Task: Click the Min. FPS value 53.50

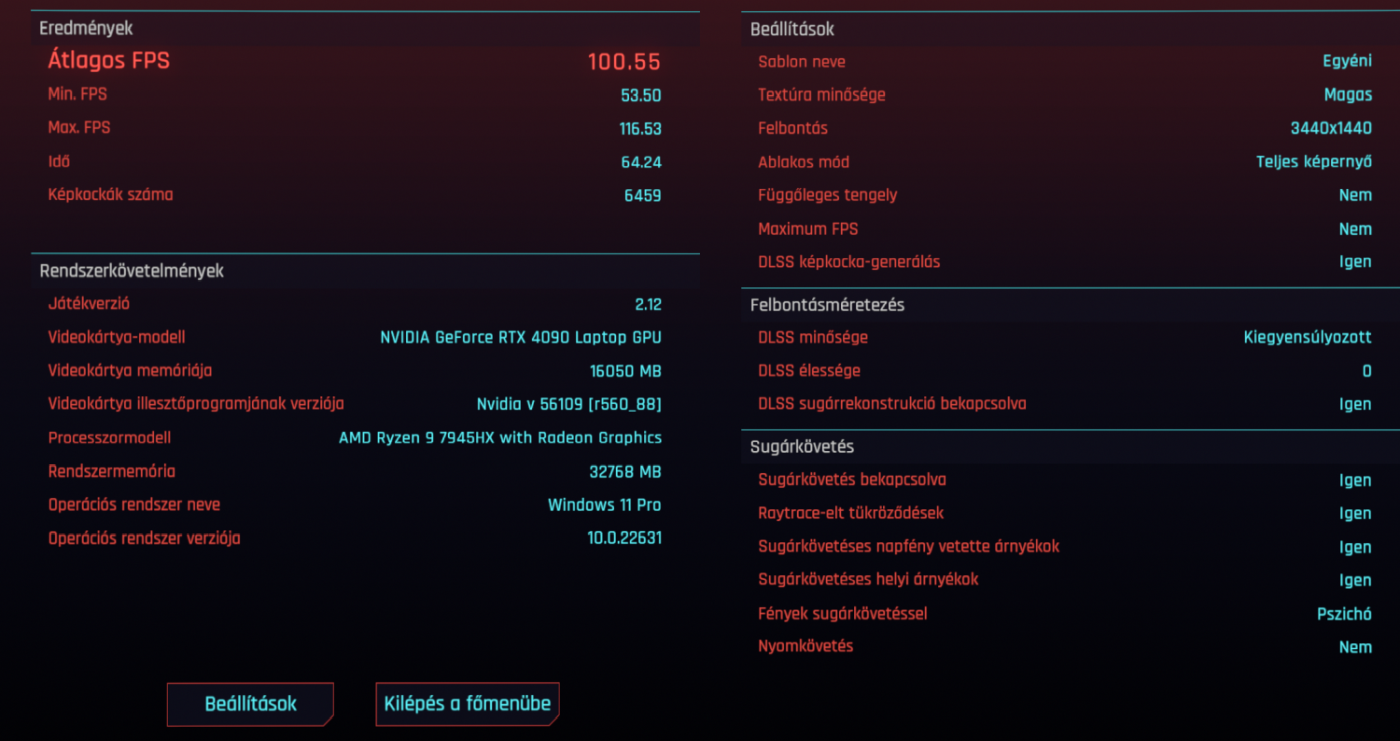Action: (x=641, y=96)
